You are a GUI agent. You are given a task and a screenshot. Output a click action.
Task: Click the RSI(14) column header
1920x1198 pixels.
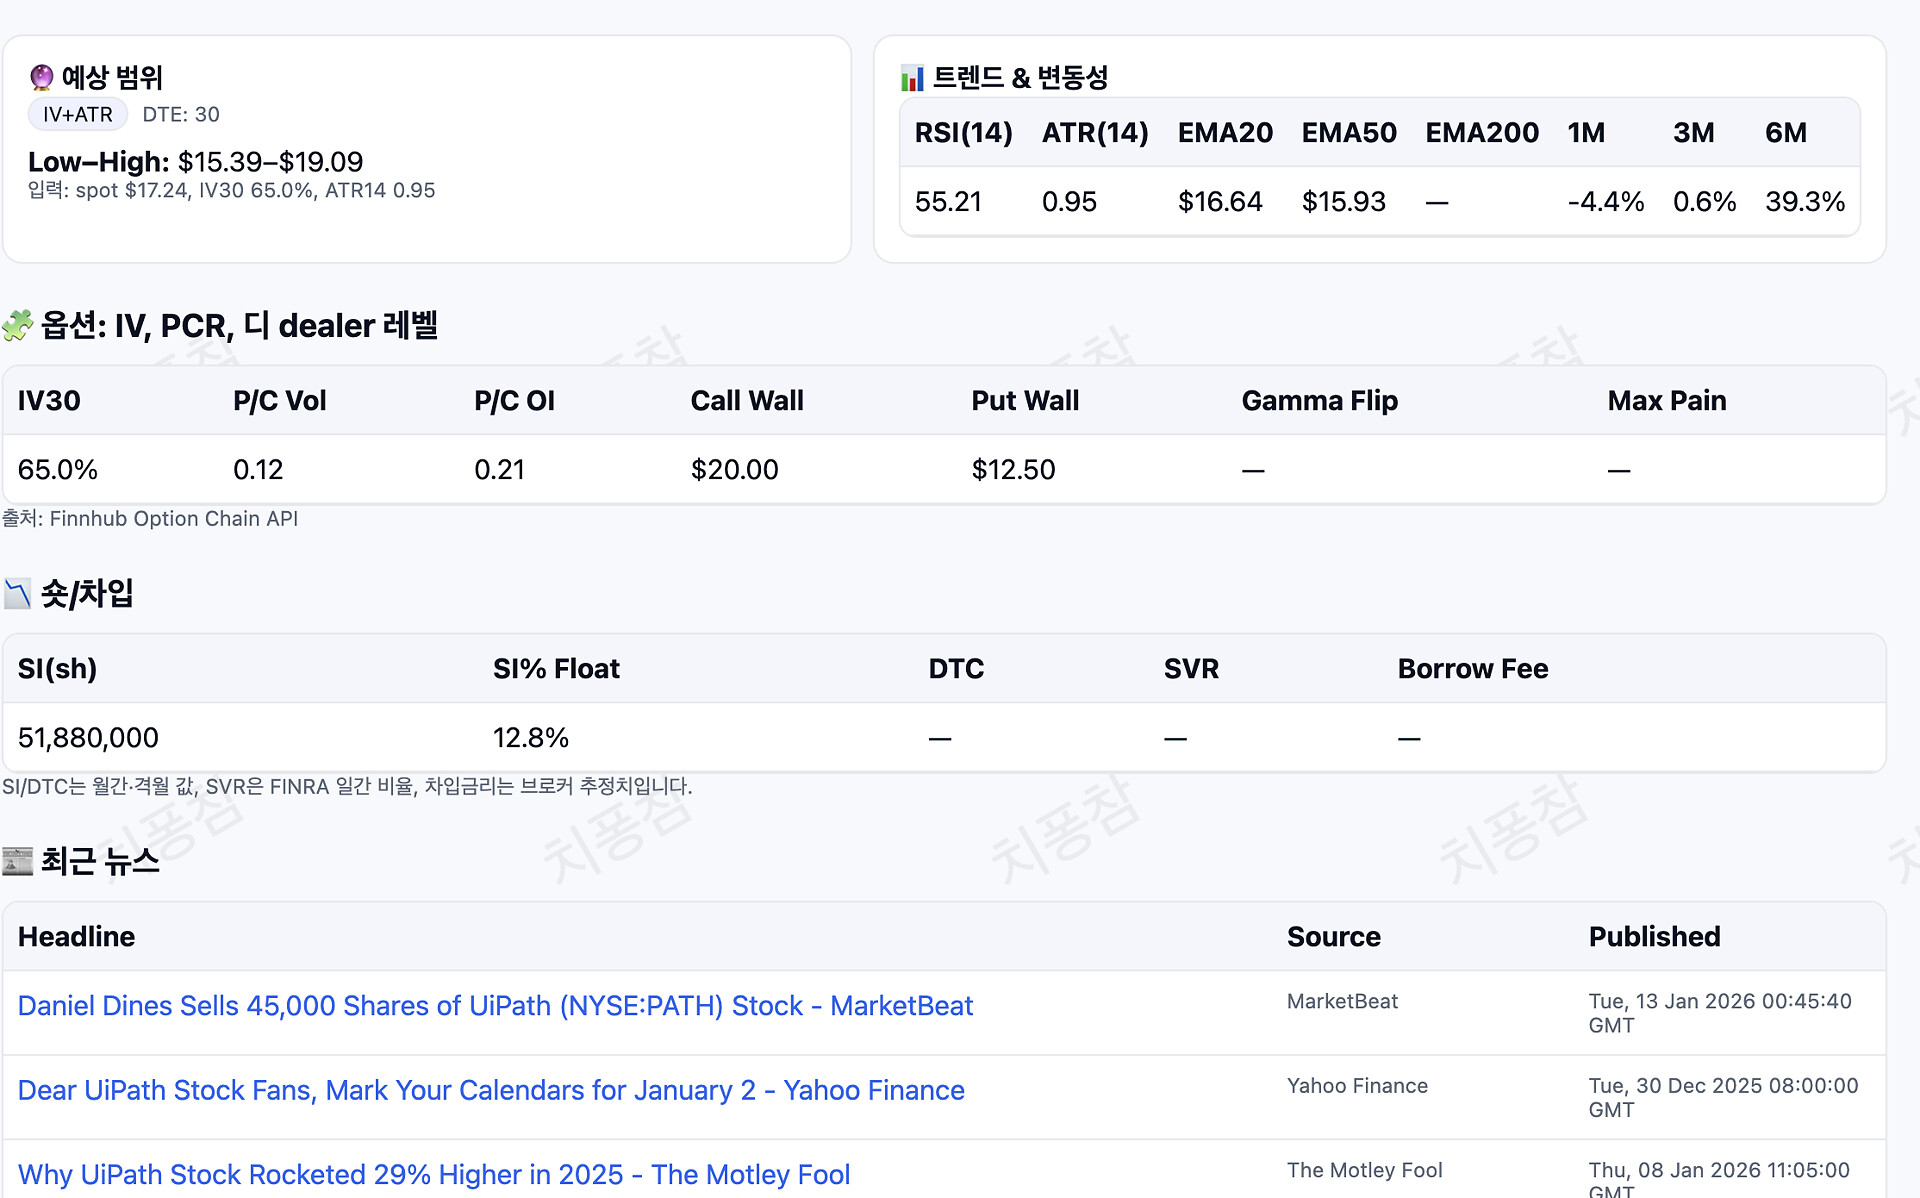(x=963, y=132)
